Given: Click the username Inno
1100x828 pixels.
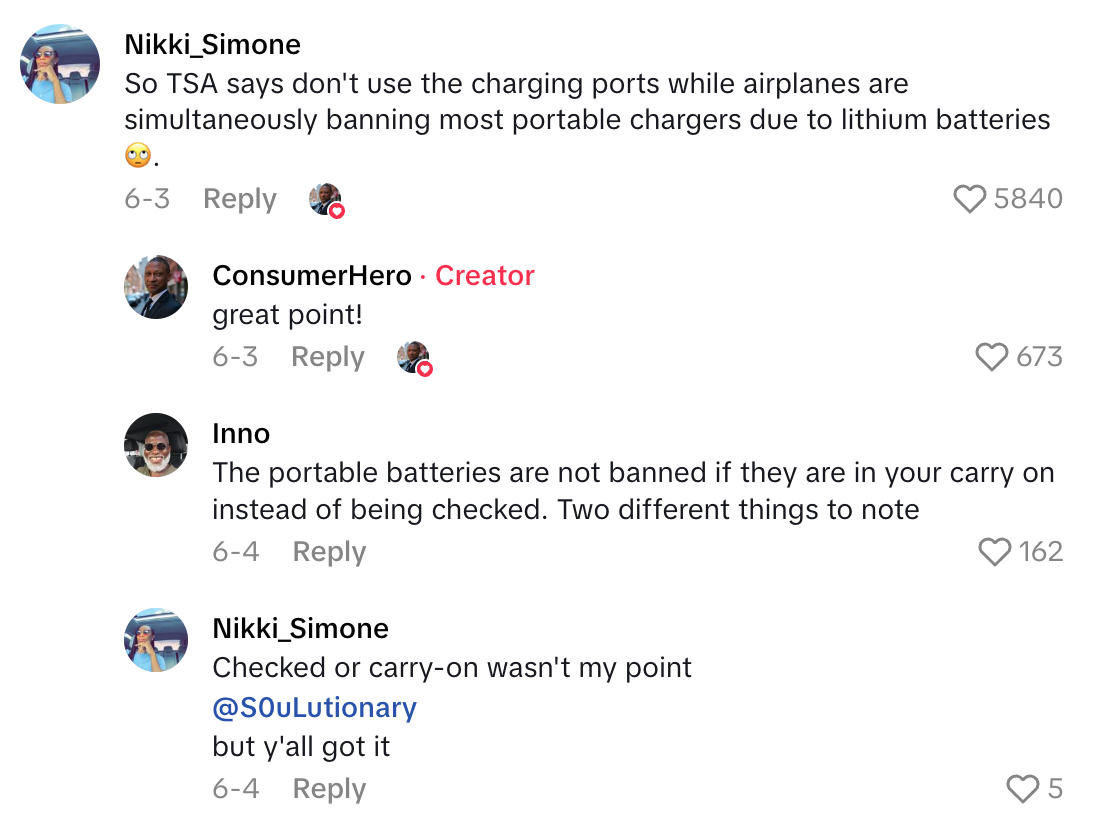Looking at the screenshot, I should 241,434.
